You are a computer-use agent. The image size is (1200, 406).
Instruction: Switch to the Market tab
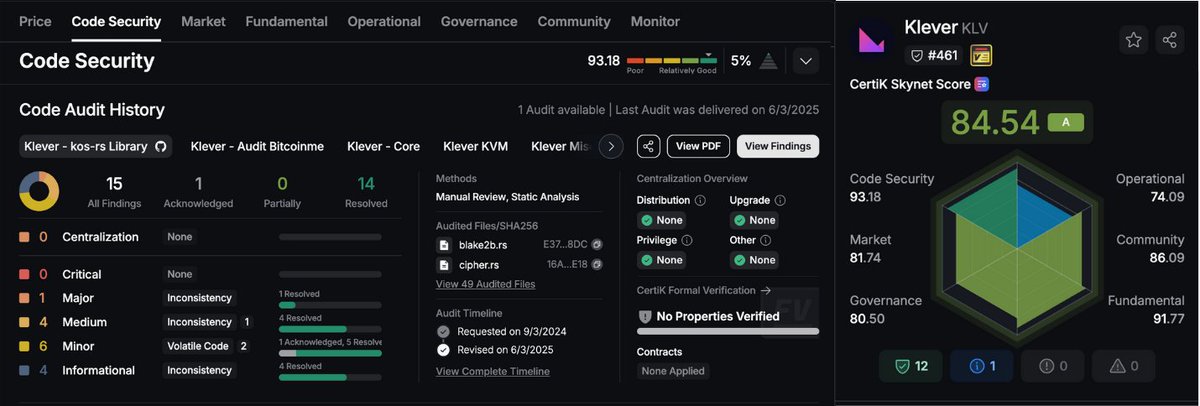click(203, 21)
